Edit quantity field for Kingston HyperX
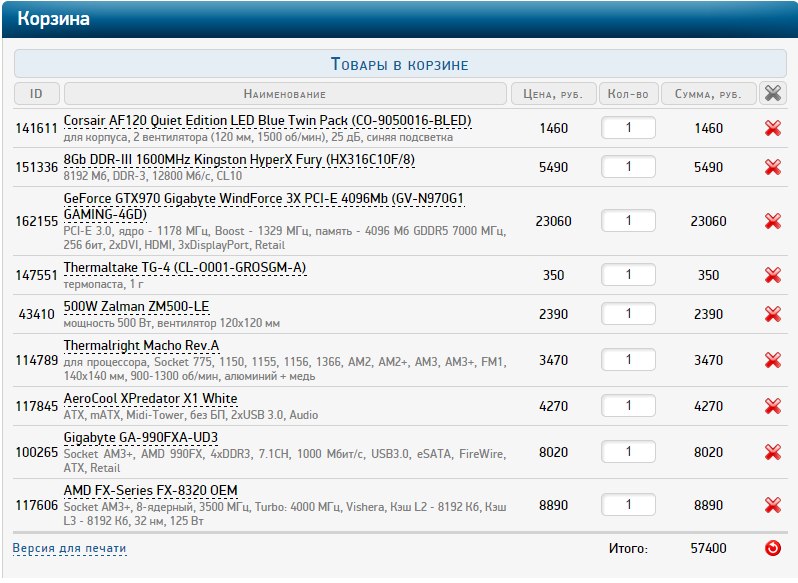 (629, 167)
